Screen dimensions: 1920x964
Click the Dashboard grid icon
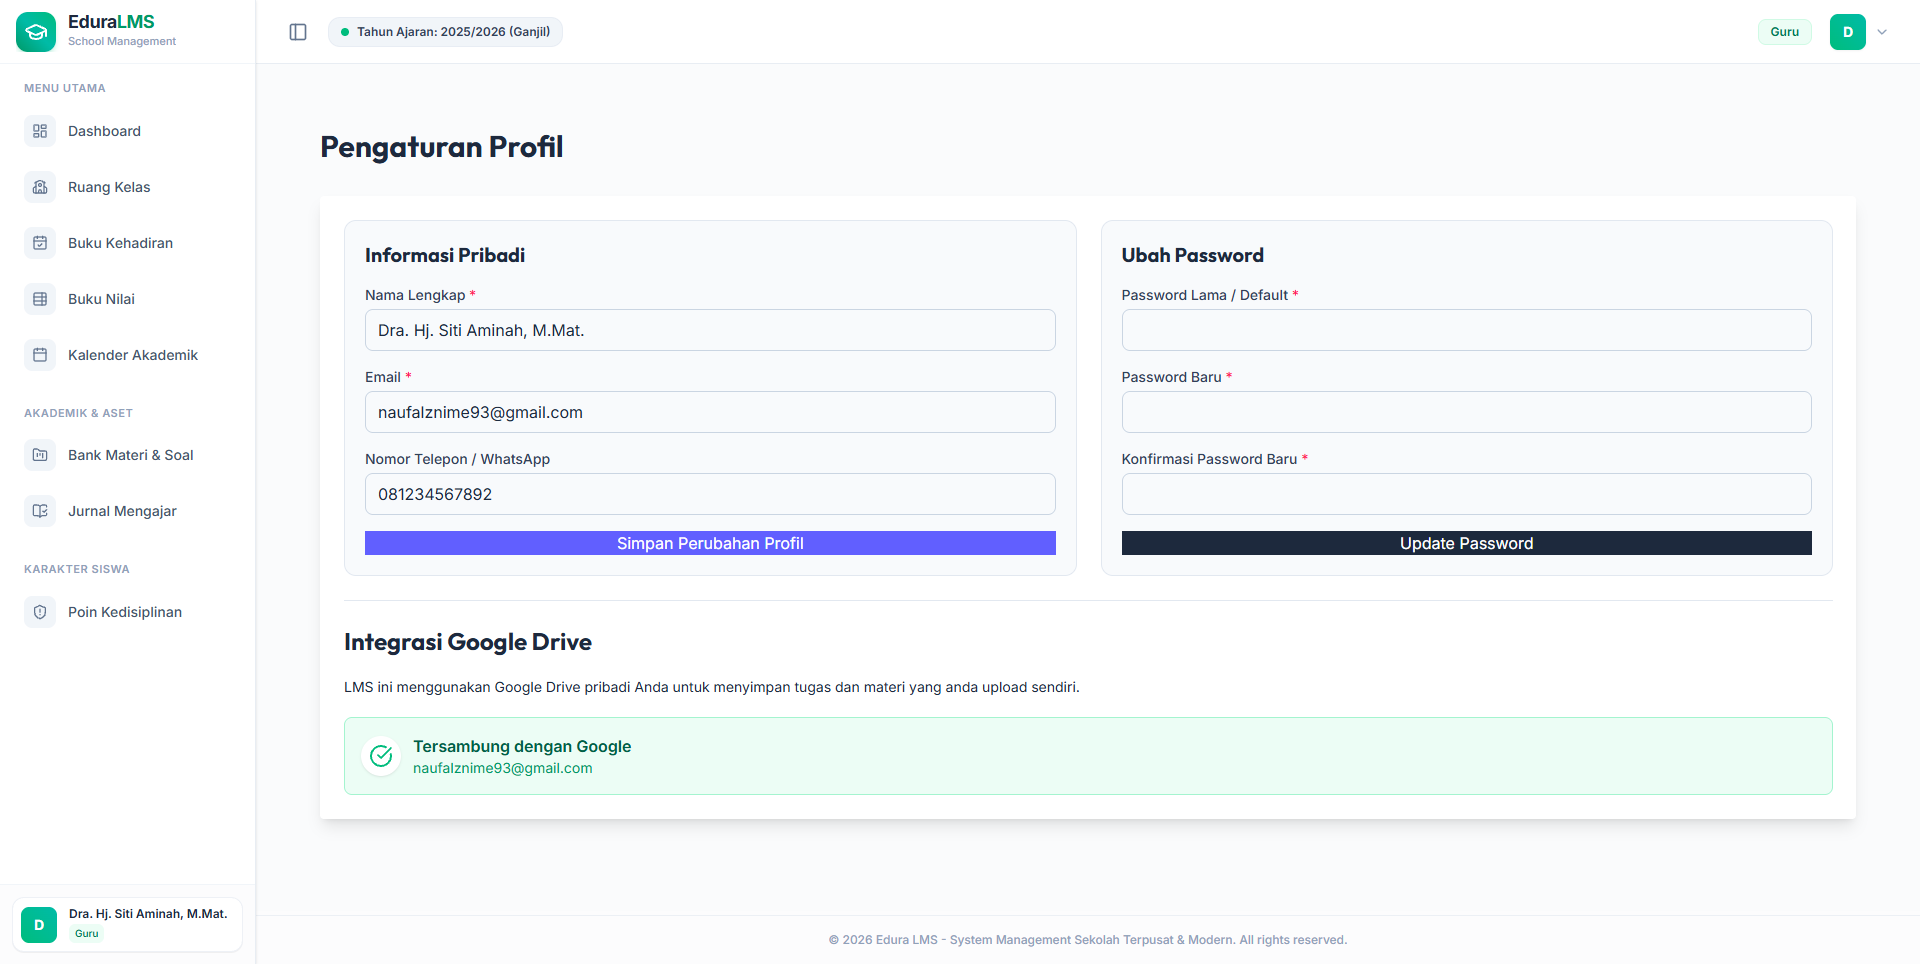[x=40, y=131]
